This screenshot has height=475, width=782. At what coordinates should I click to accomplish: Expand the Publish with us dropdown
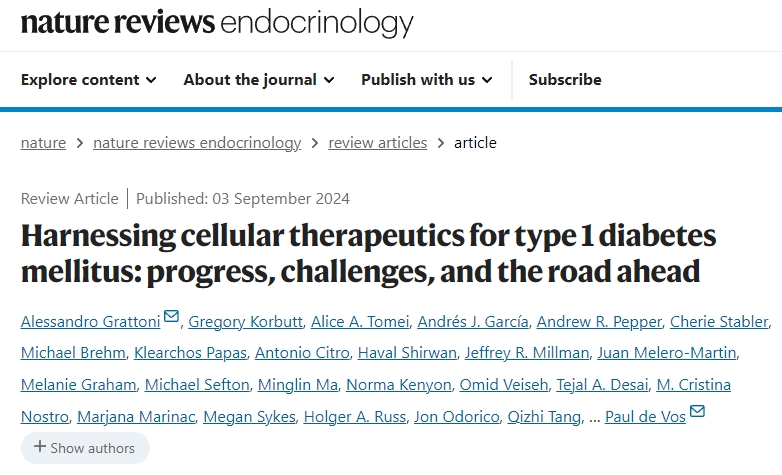tap(427, 80)
